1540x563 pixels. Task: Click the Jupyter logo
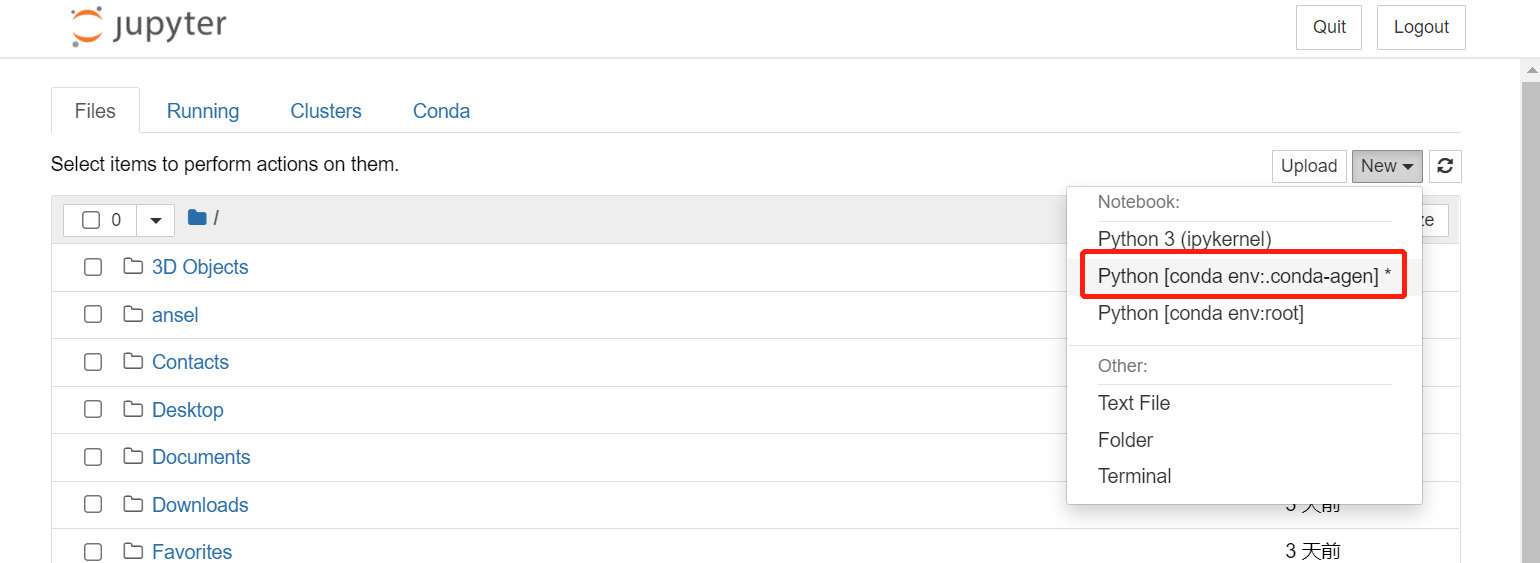[148, 27]
